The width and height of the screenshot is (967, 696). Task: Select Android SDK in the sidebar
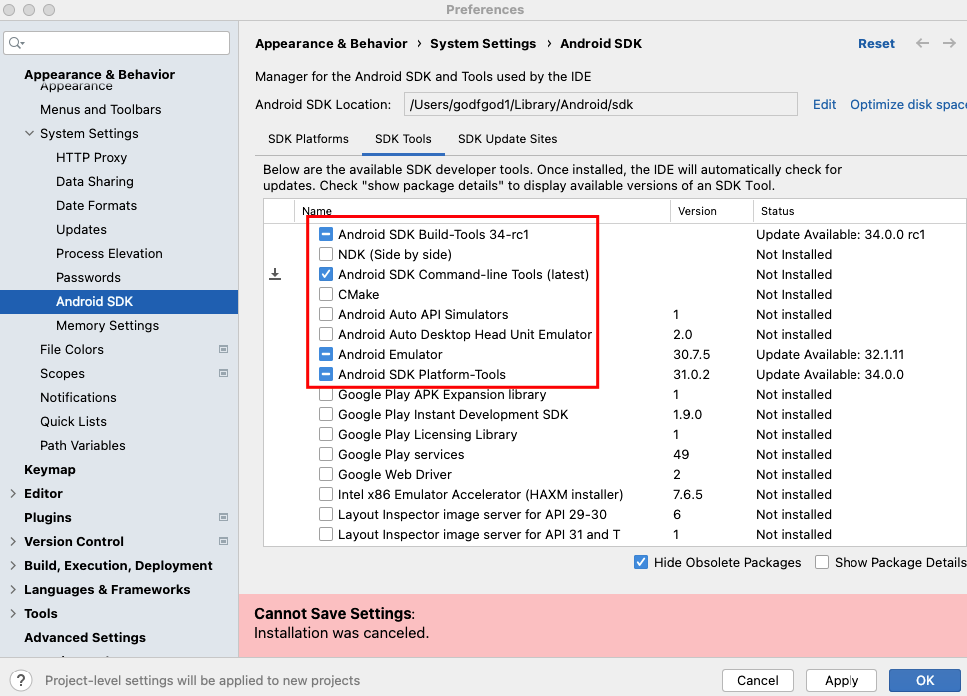(x=119, y=301)
